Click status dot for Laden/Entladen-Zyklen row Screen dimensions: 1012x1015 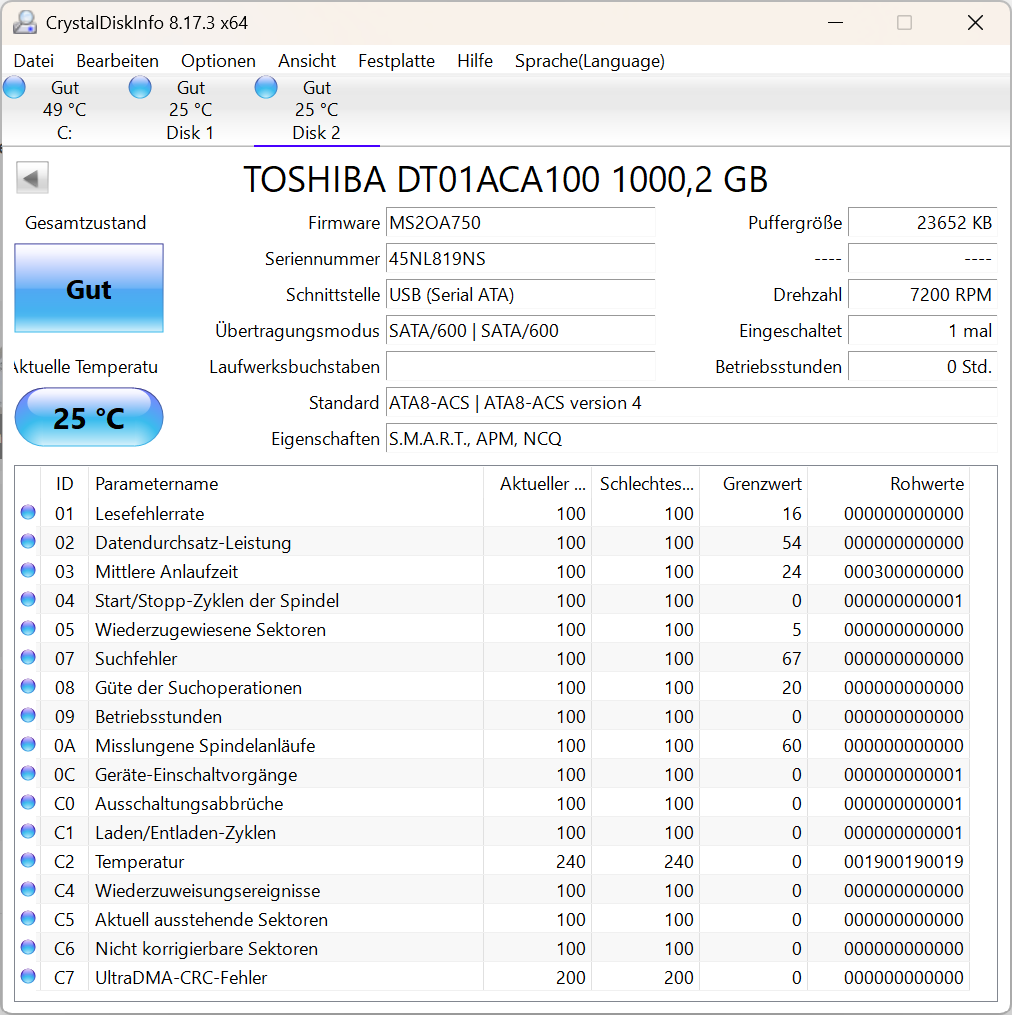[28, 832]
